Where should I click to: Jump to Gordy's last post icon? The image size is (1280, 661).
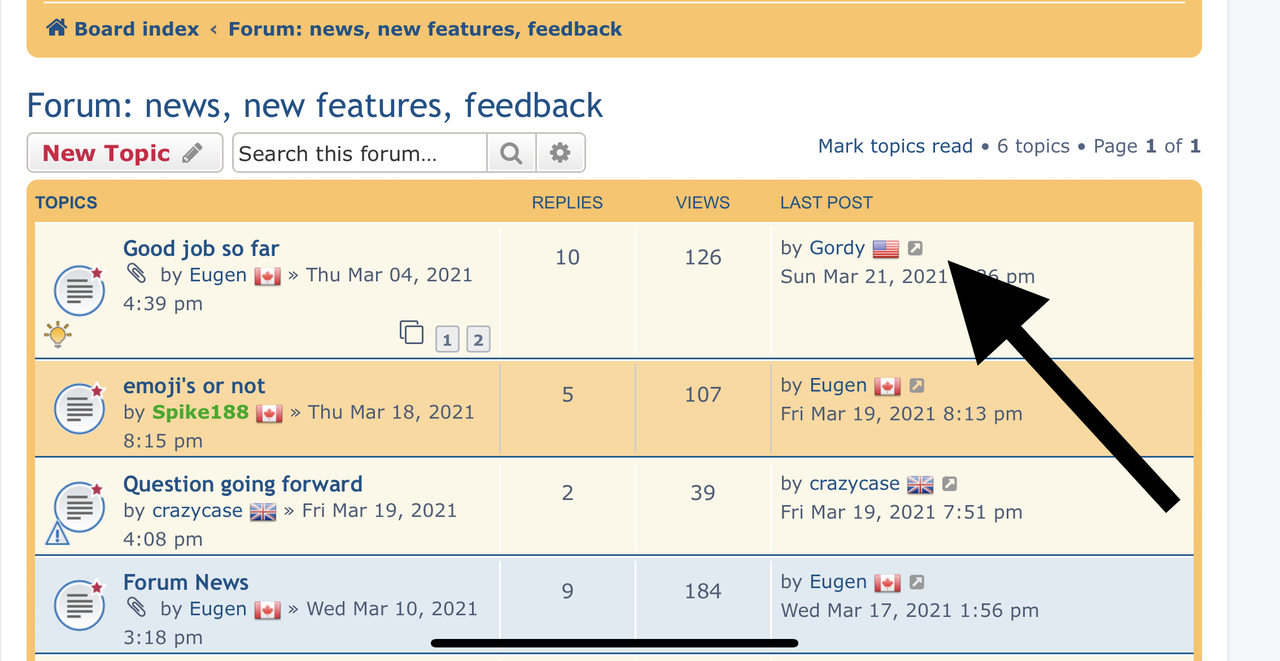[916, 248]
